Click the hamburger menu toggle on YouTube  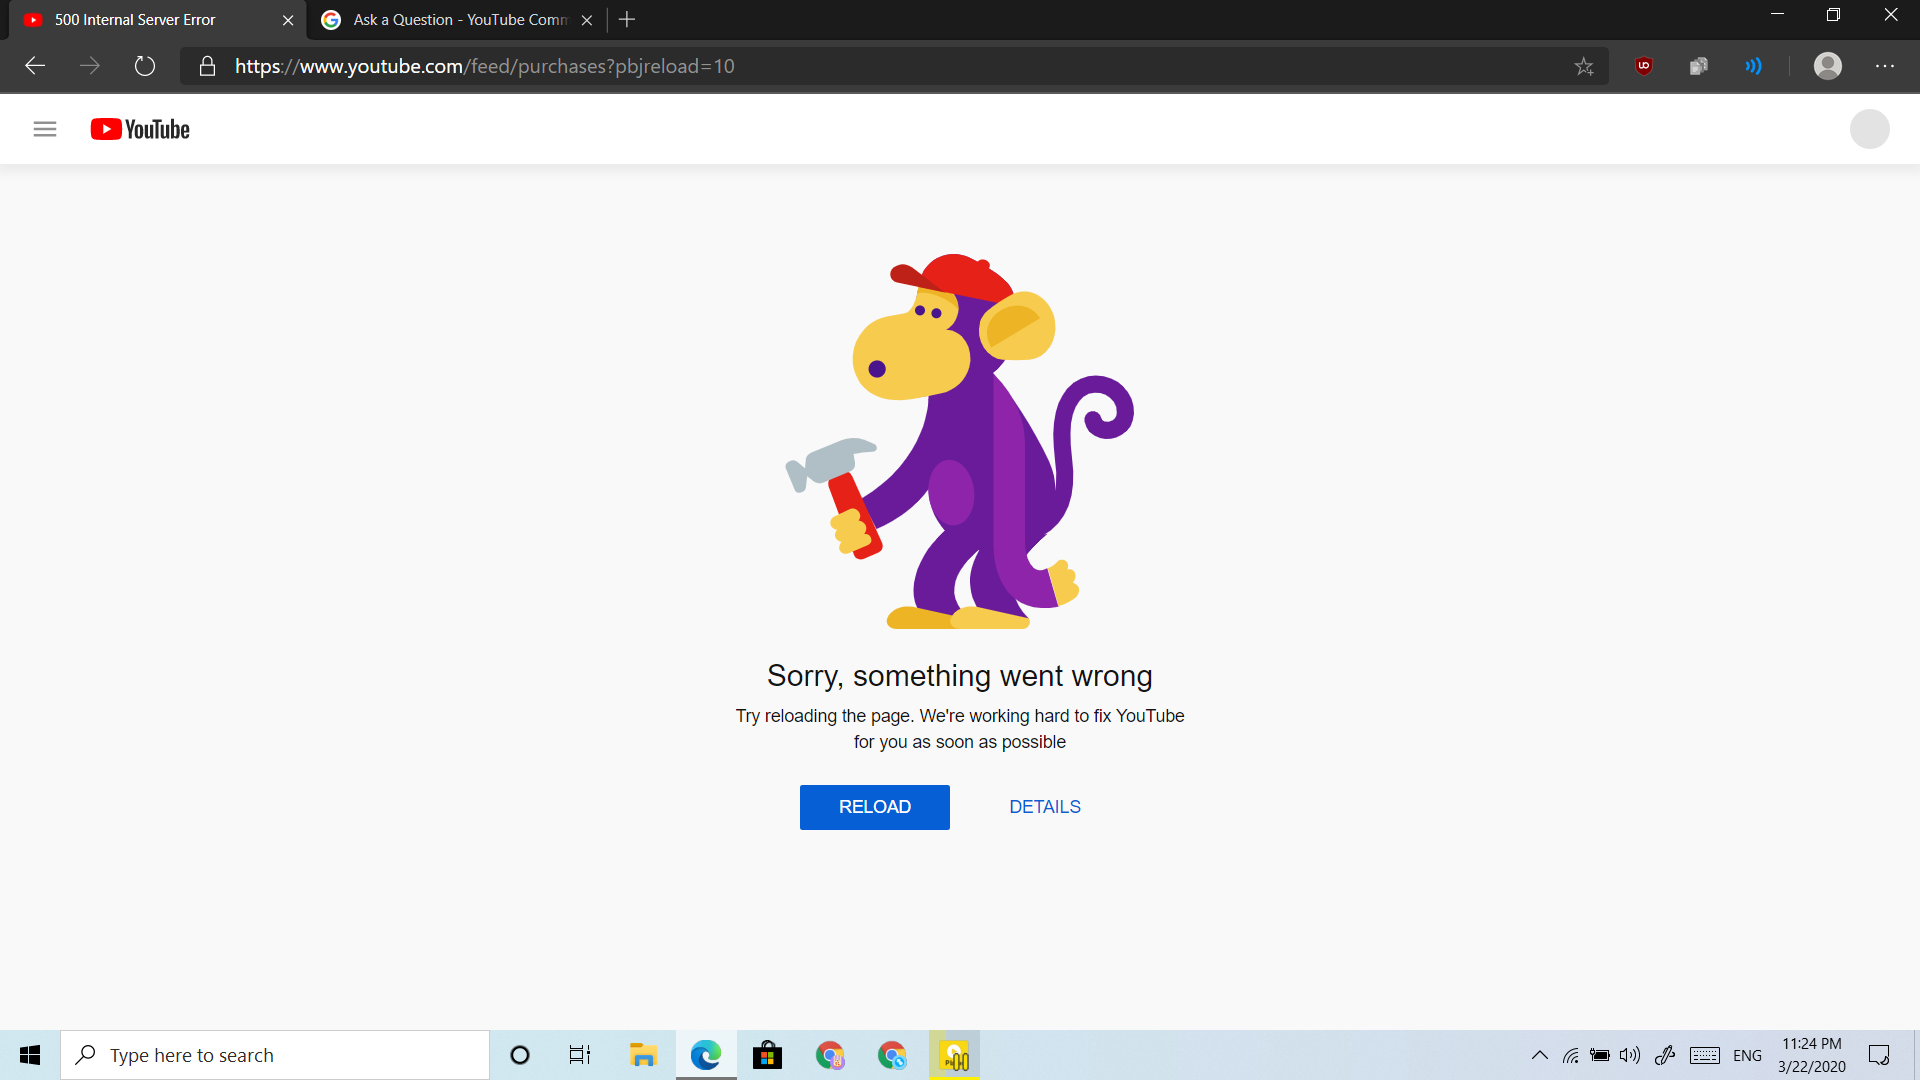pos(44,129)
